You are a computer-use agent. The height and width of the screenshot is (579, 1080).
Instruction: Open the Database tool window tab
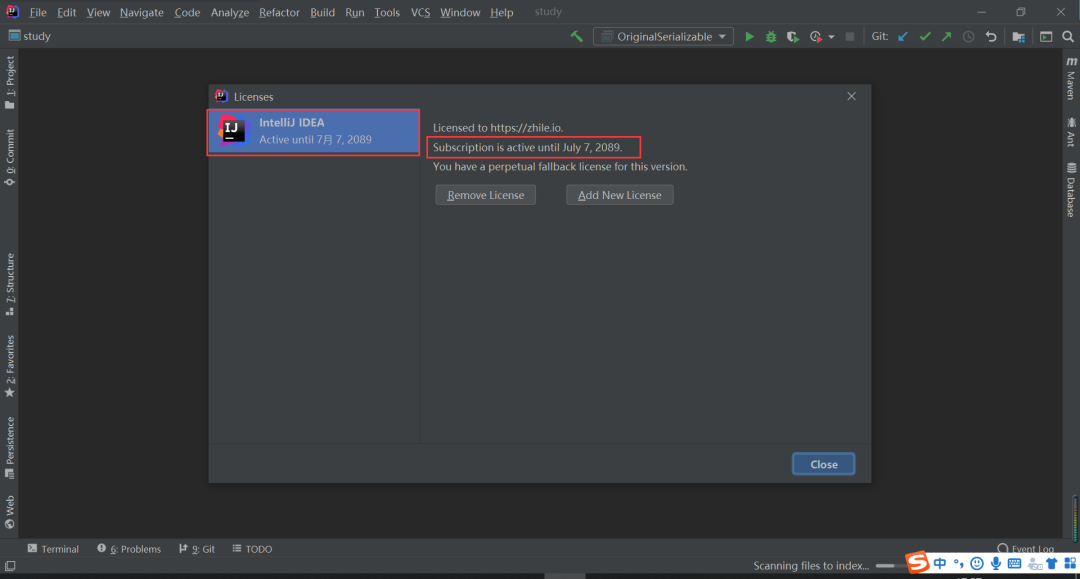click(x=1071, y=190)
